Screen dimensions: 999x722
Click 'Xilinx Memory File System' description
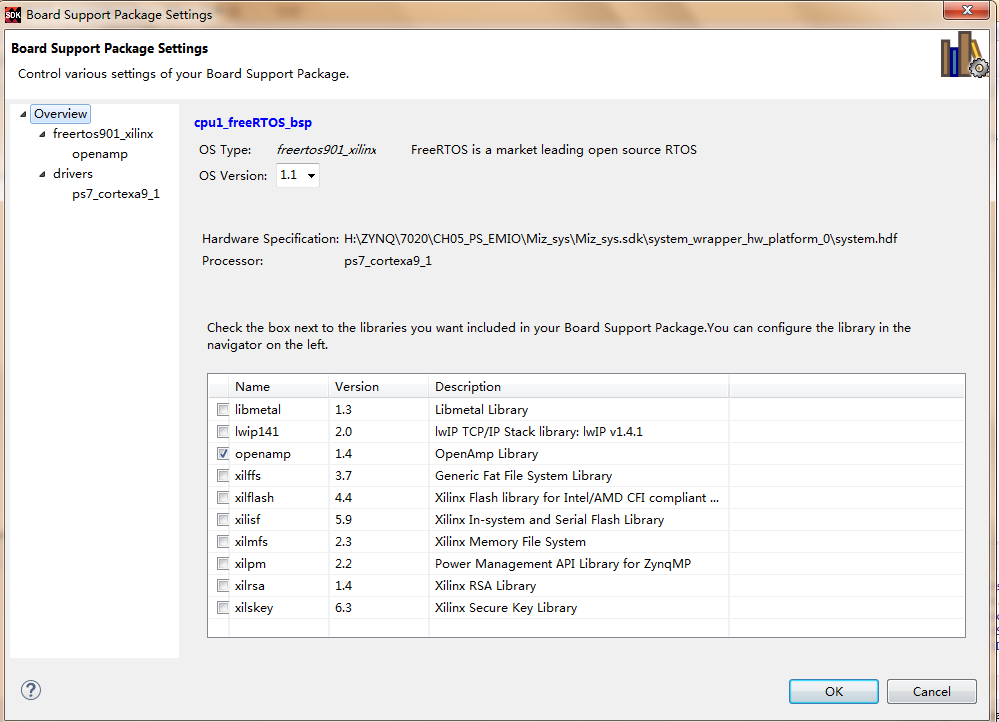click(x=510, y=542)
